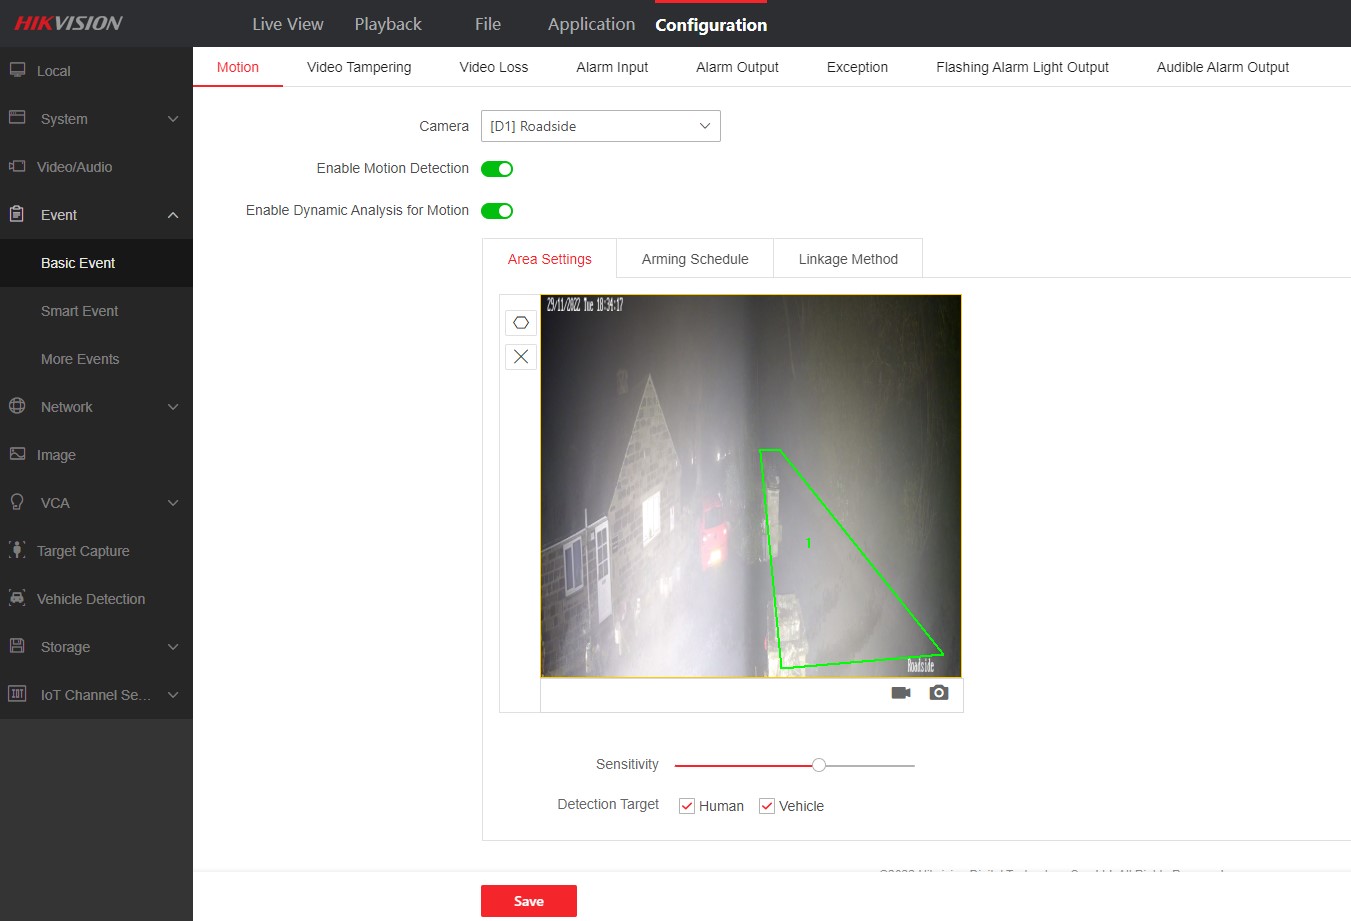The height and width of the screenshot is (921, 1351).
Task: Expand the Network section
Action: [66, 406]
